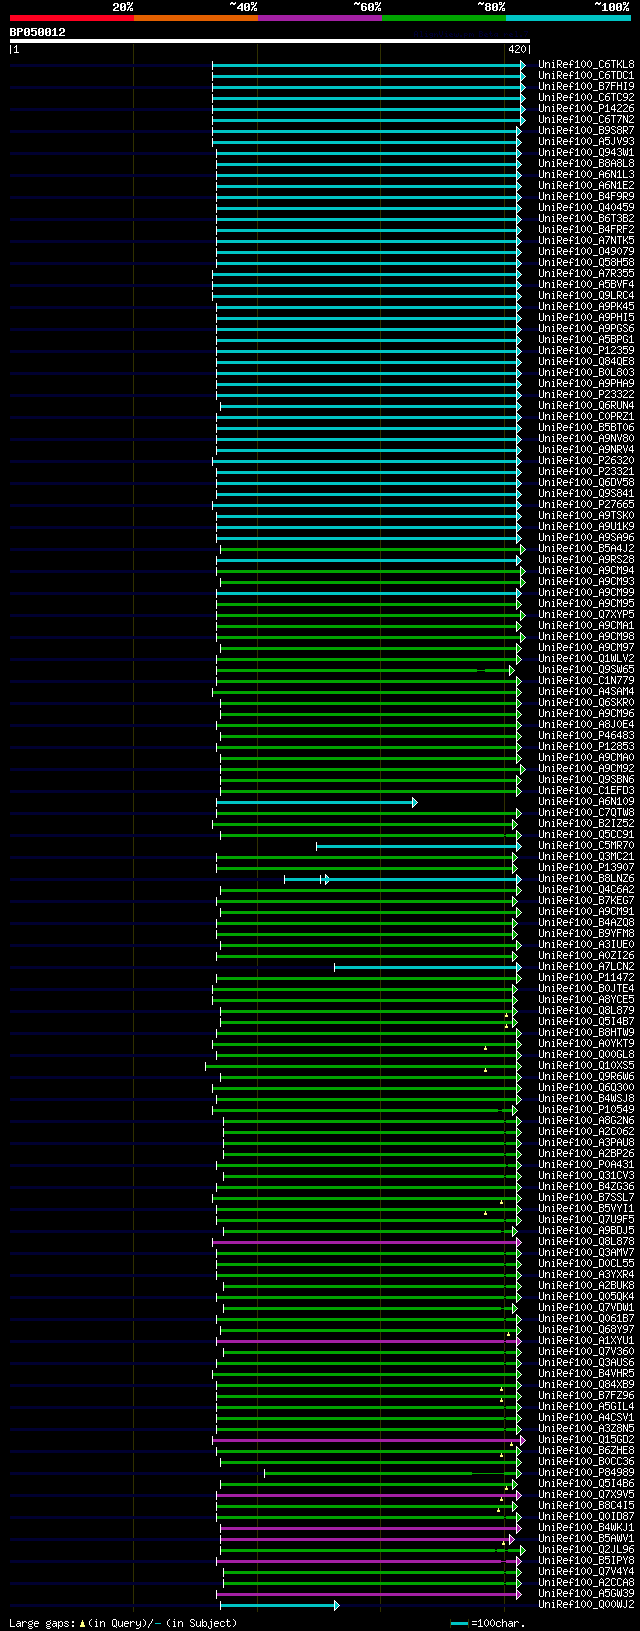Open hit UniRef100_C6TKL8
The width and height of the screenshot is (640, 1631).
point(586,64)
